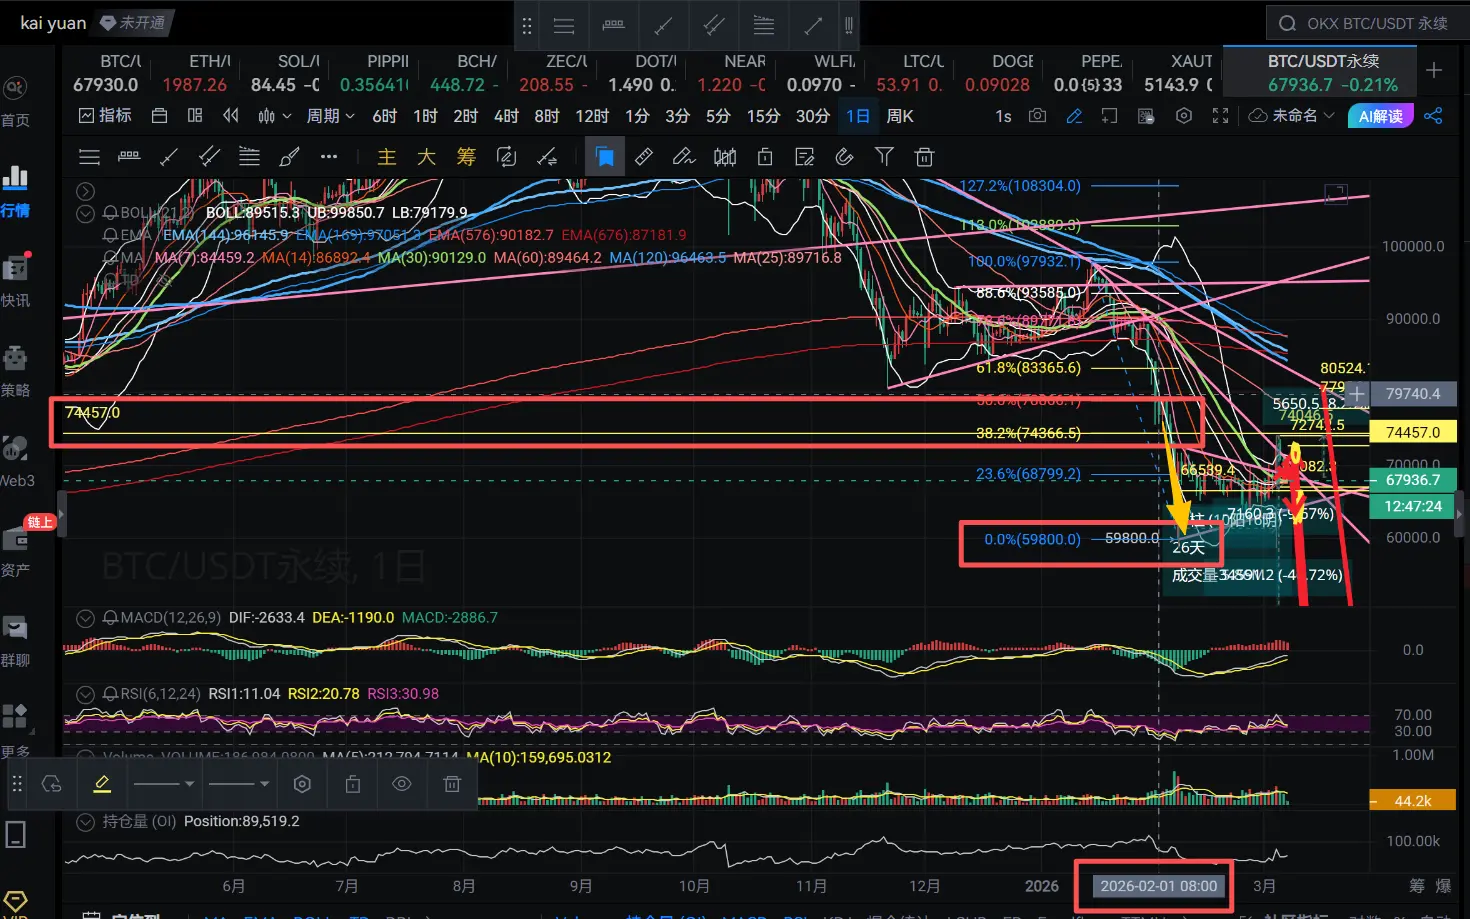Add a new ticker tab

(1434, 70)
